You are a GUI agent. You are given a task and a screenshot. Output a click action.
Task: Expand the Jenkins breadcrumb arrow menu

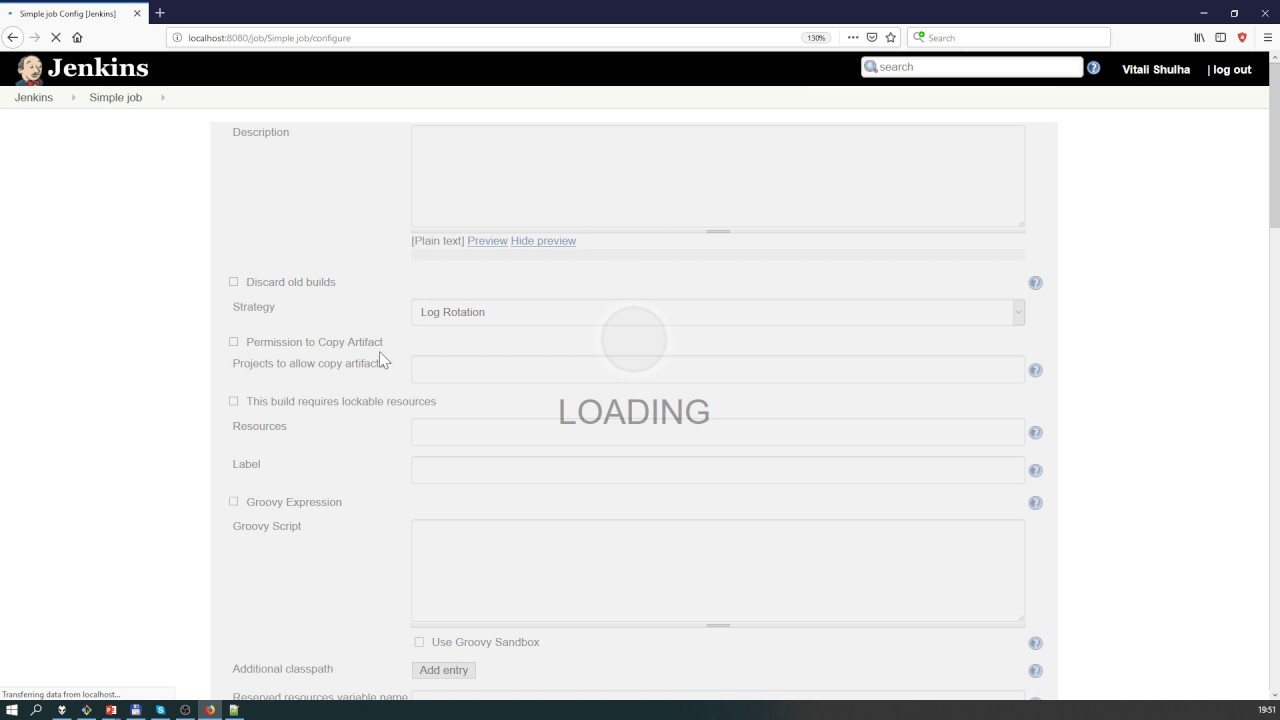click(x=73, y=97)
